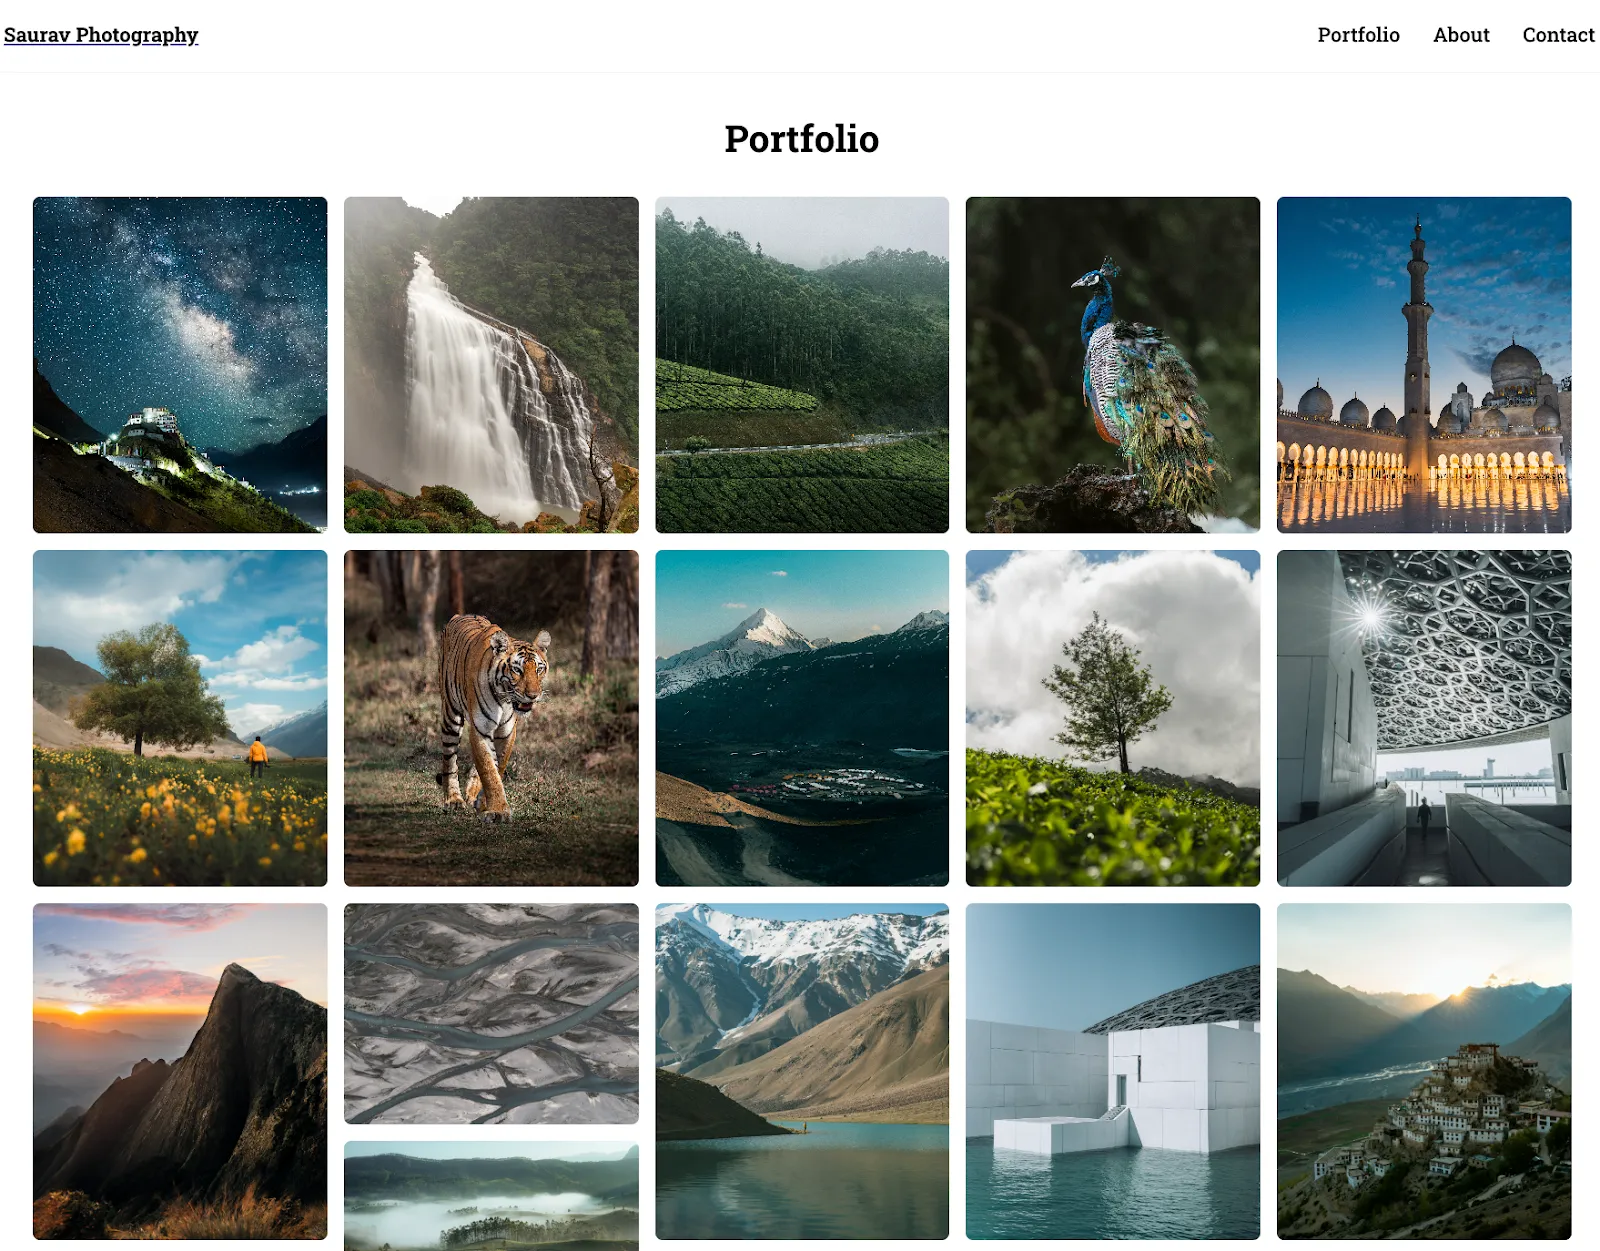View the snow peak mountain valley photo
This screenshot has height=1251, width=1600.
[x=802, y=718]
